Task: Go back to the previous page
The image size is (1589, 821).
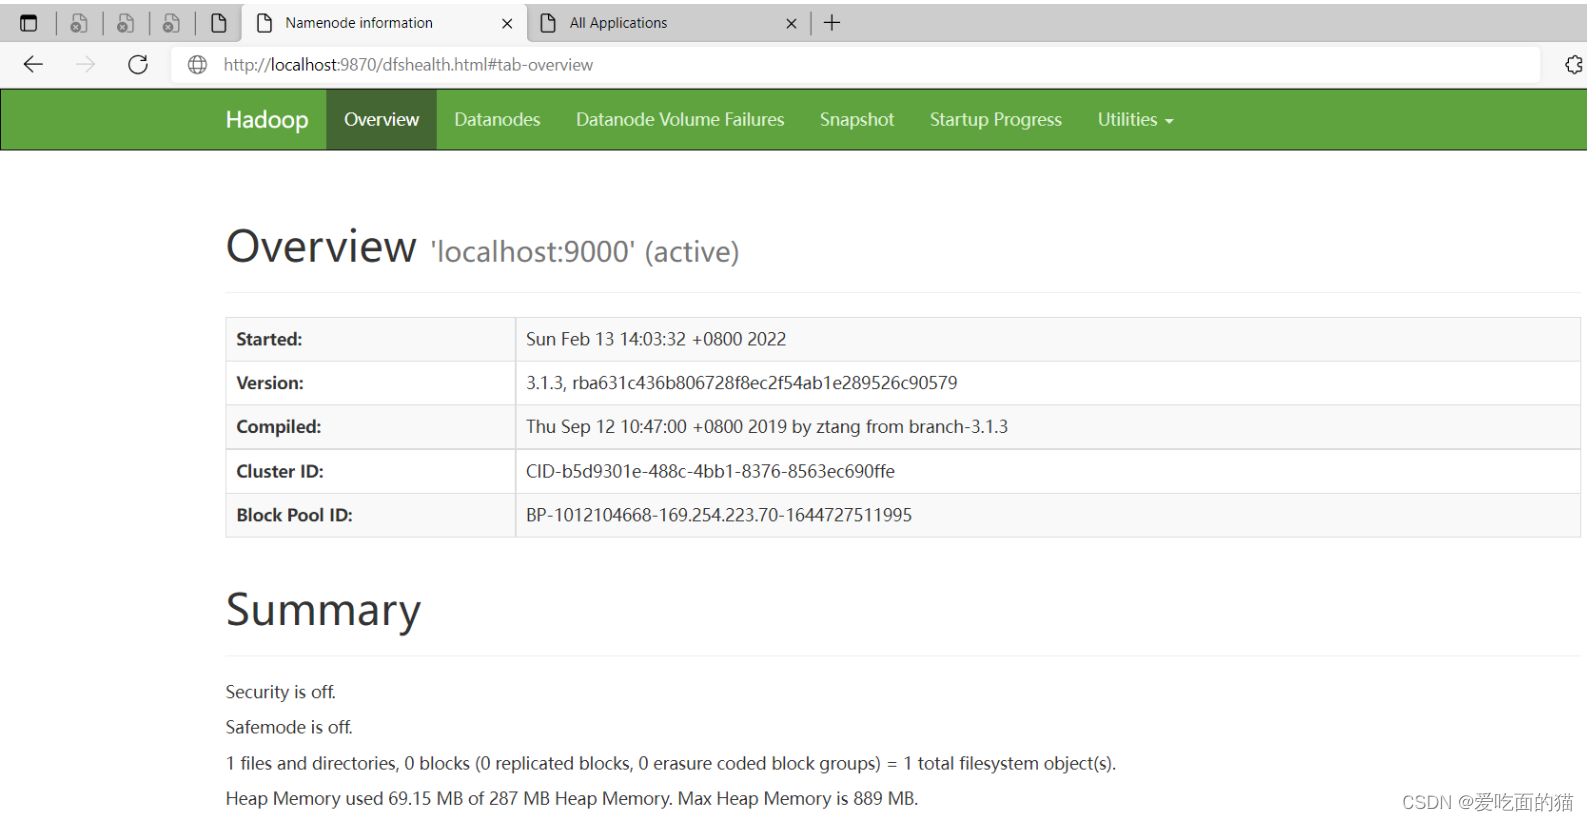Action: pos(33,65)
